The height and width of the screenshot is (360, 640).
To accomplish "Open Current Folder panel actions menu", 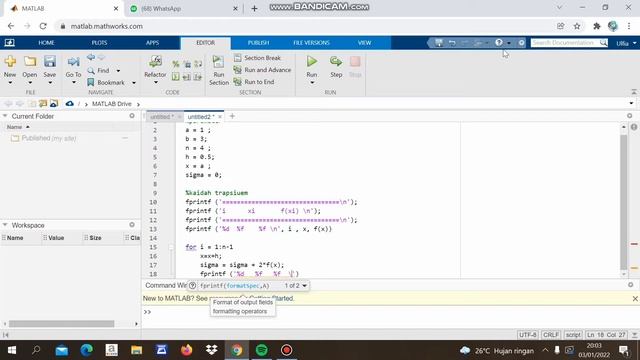I will [132, 116].
